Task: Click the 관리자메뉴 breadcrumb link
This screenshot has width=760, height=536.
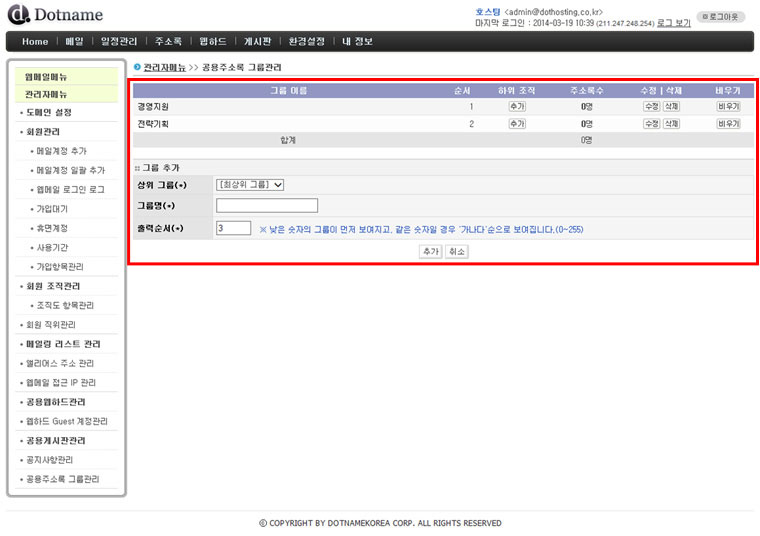Action: [164, 67]
